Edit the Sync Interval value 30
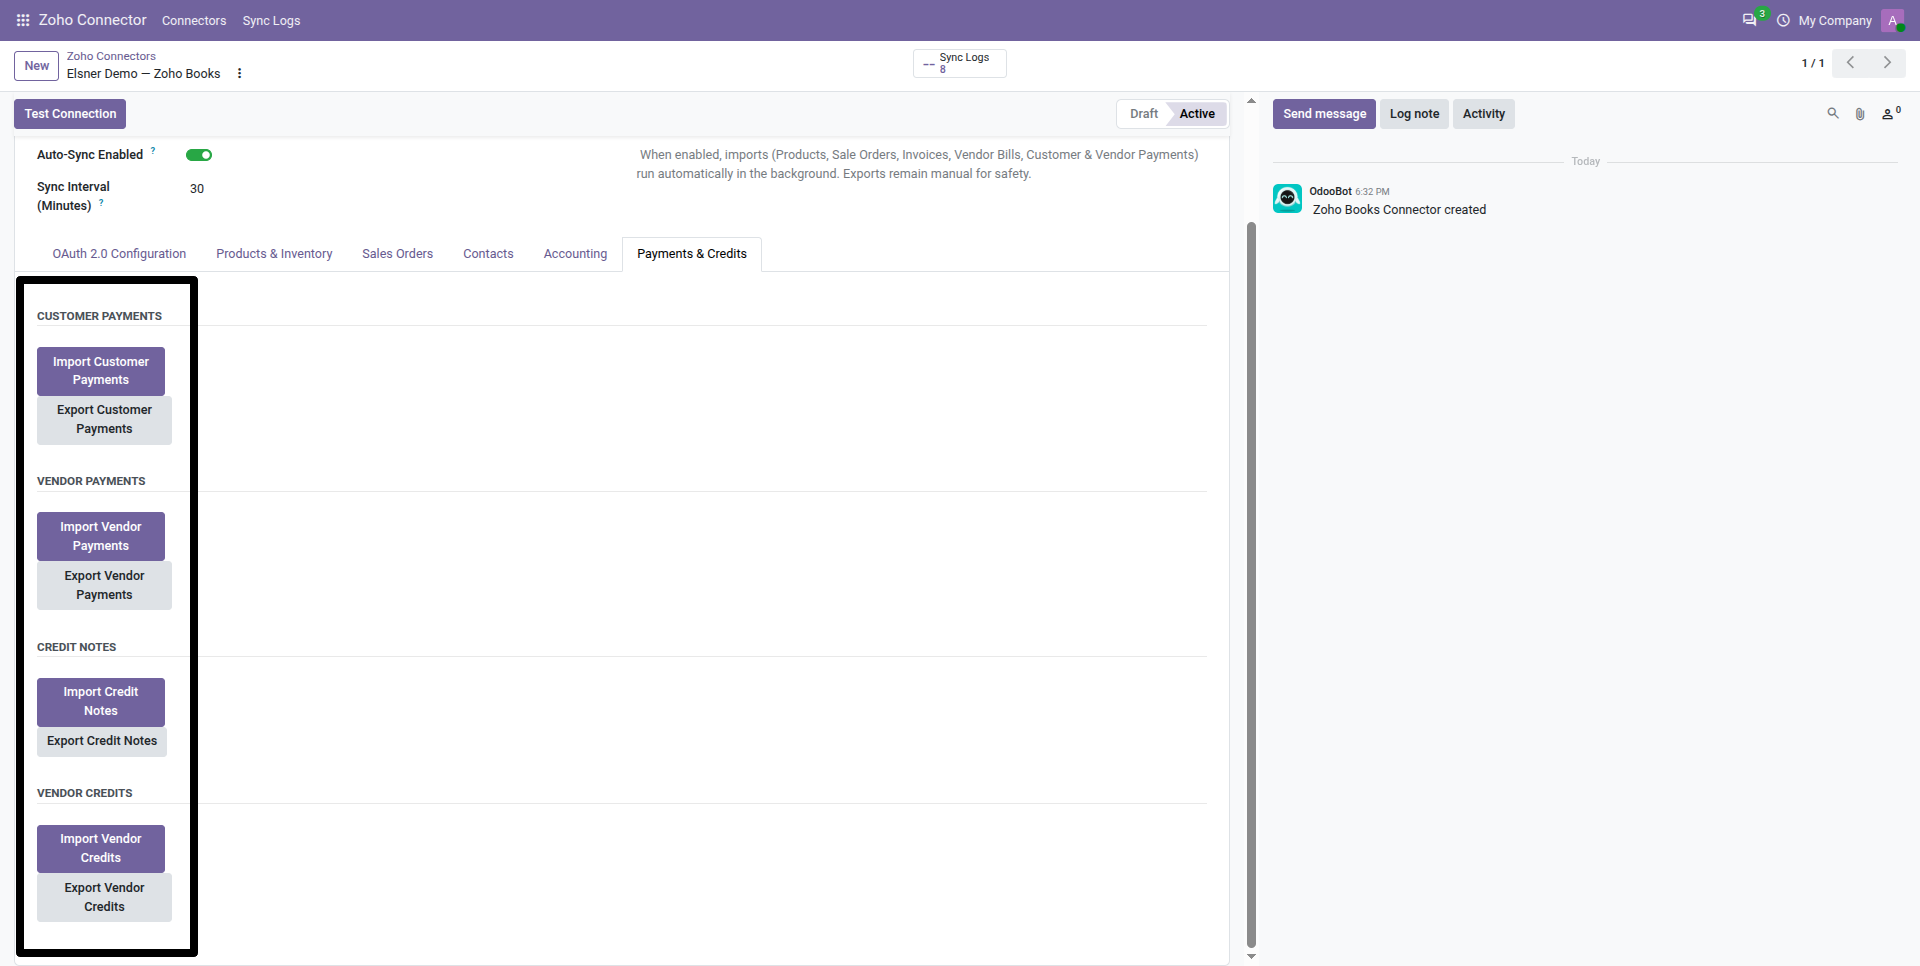 (x=197, y=189)
